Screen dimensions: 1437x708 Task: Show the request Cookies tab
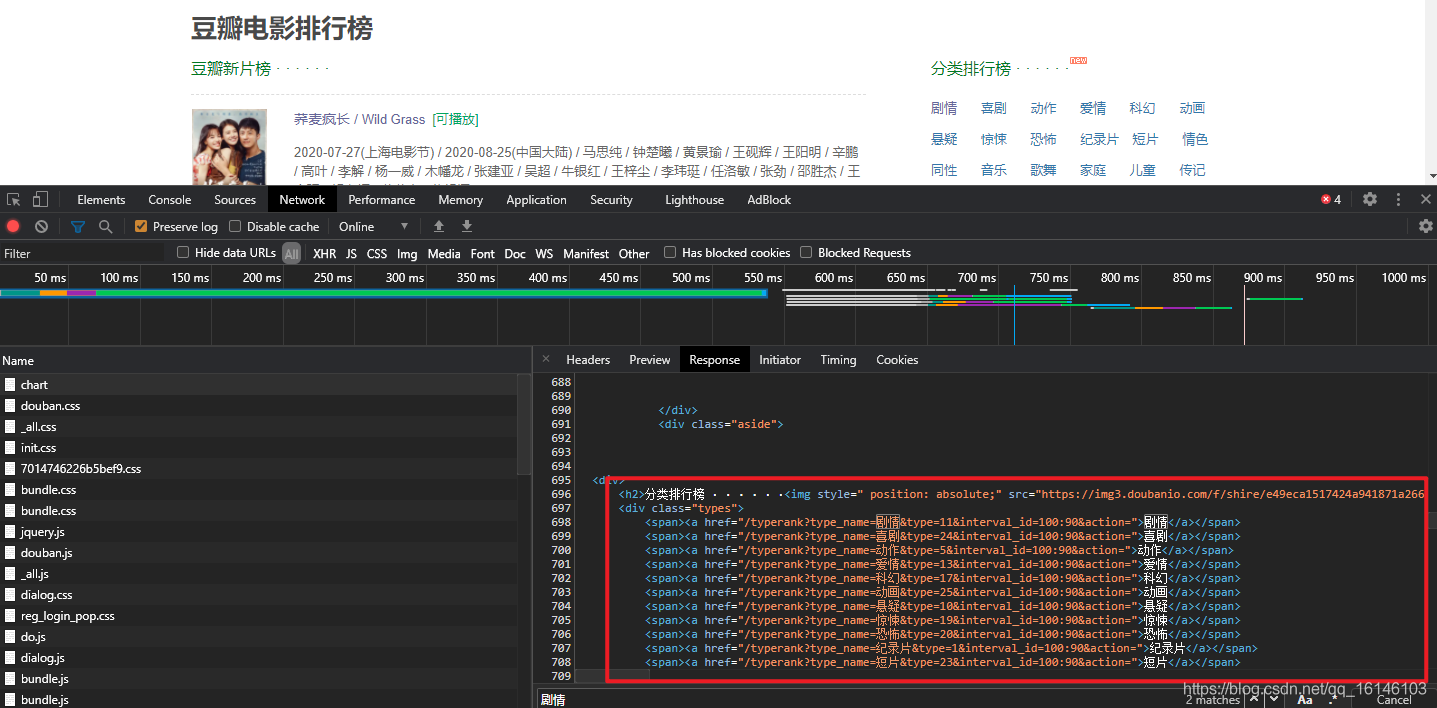tap(897, 360)
